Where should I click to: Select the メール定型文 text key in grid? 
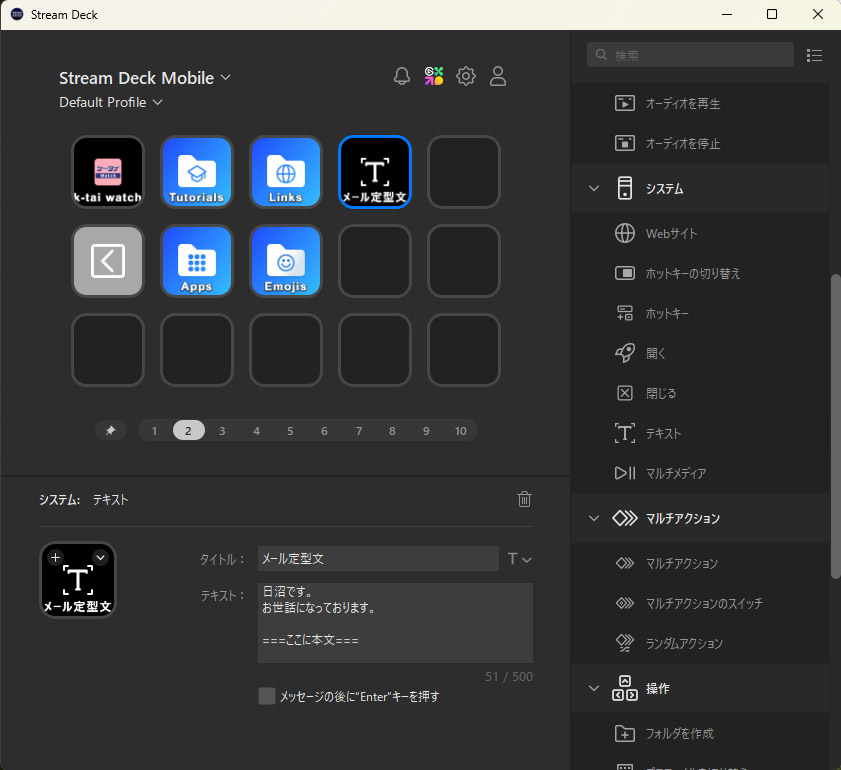375,172
